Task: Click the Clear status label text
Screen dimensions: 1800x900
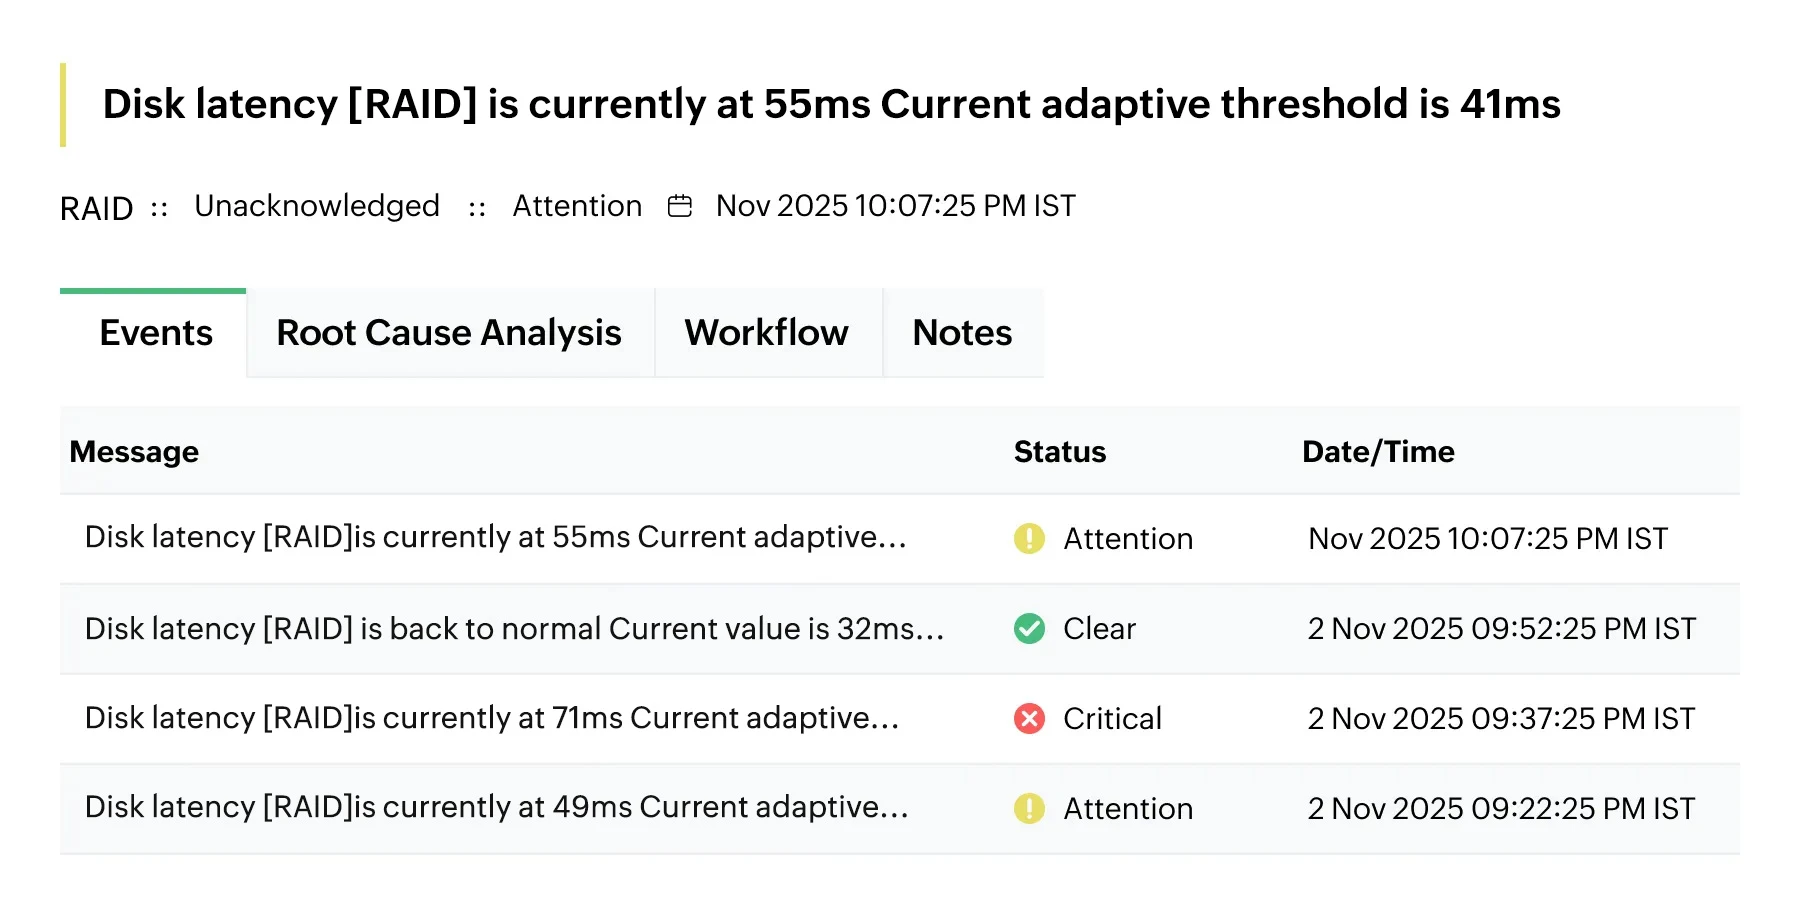Action: tap(1100, 628)
